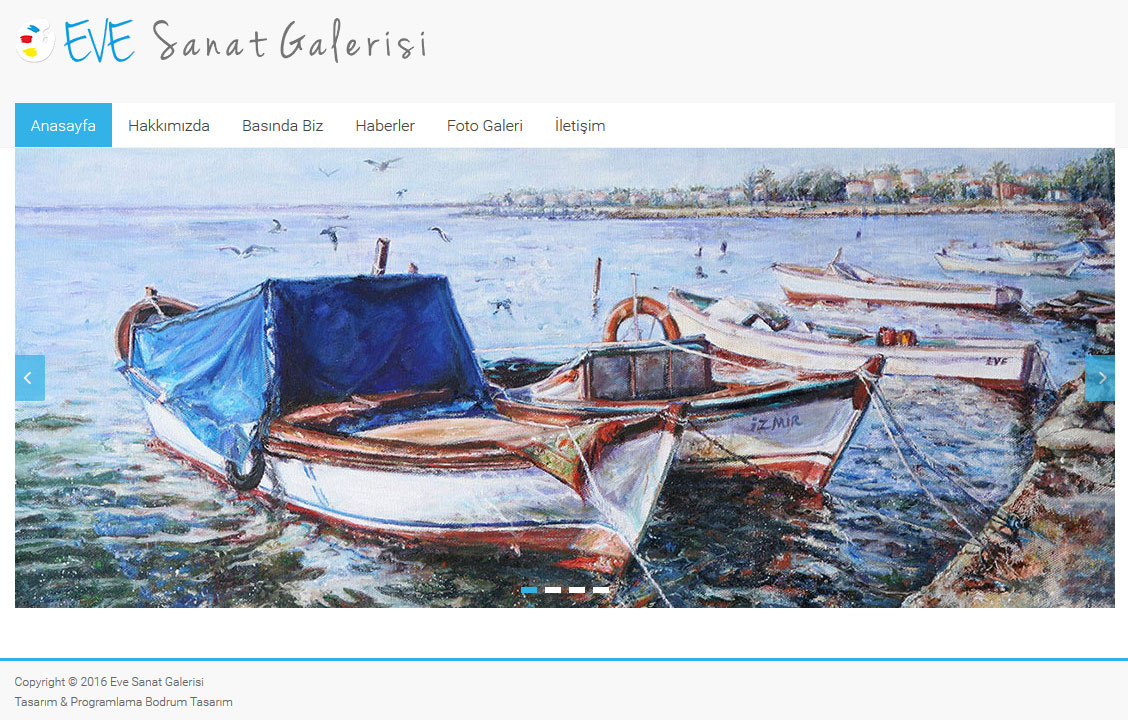This screenshot has height=720, width=1128.
Task: Click the İZMİR lettering on the boat
Action: pos(776,423)
